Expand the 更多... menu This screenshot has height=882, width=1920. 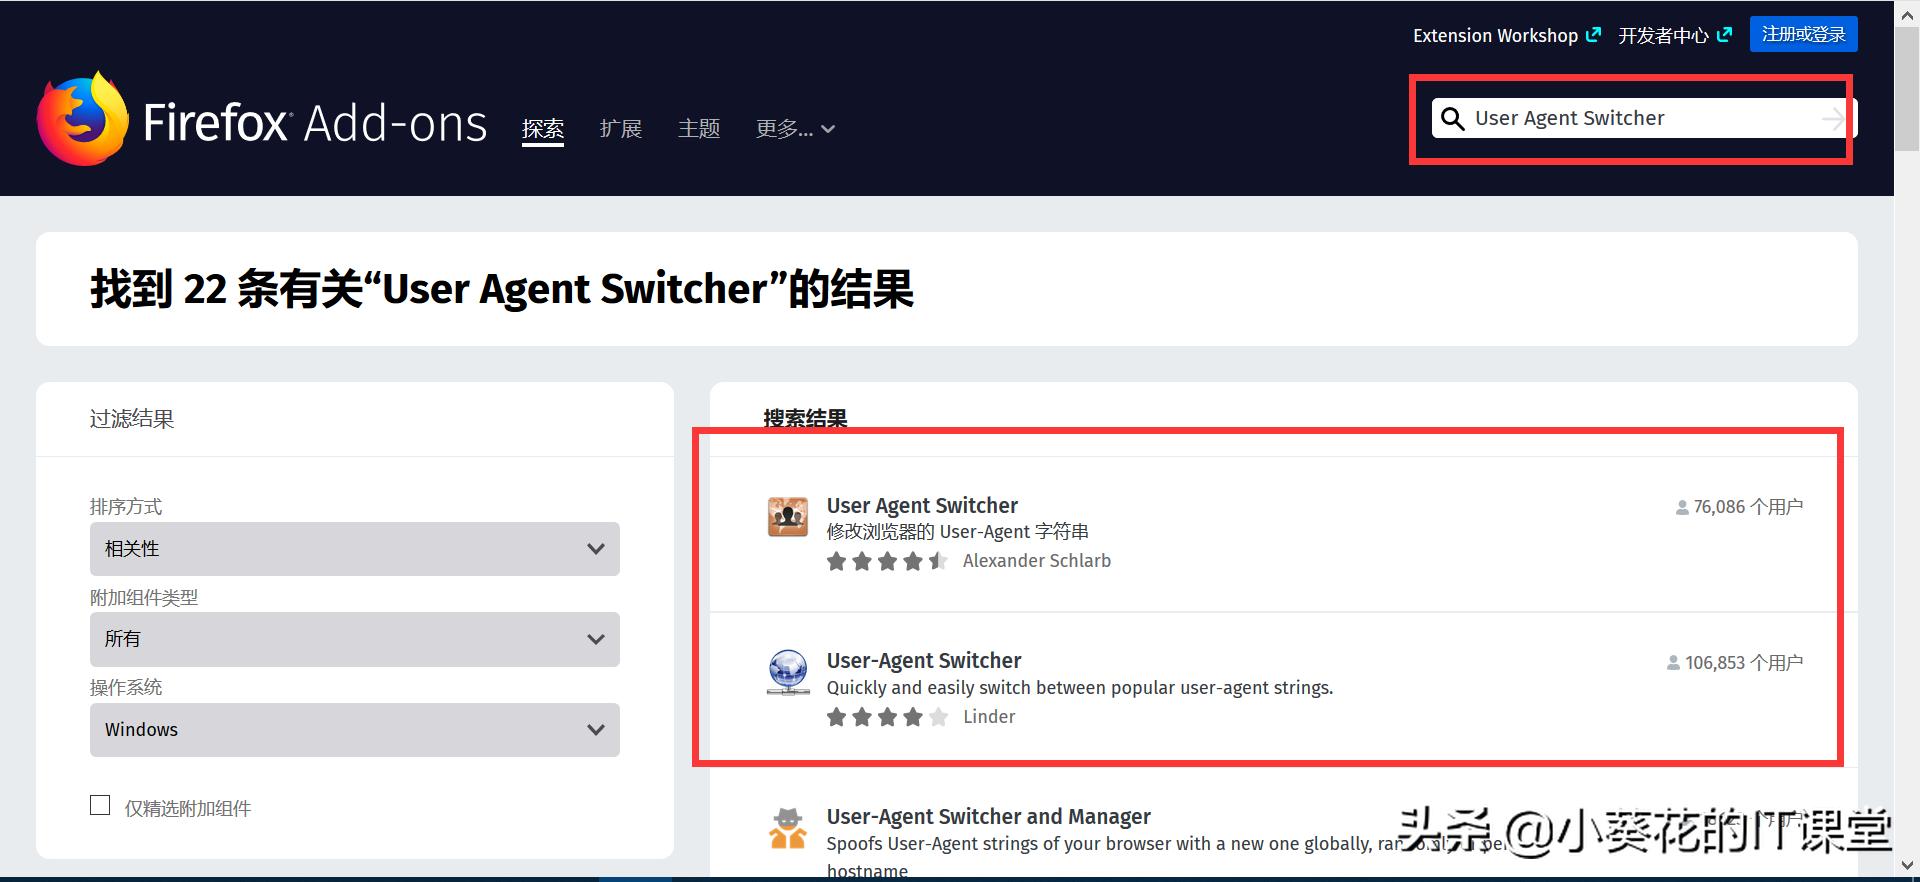pos(795,129)
